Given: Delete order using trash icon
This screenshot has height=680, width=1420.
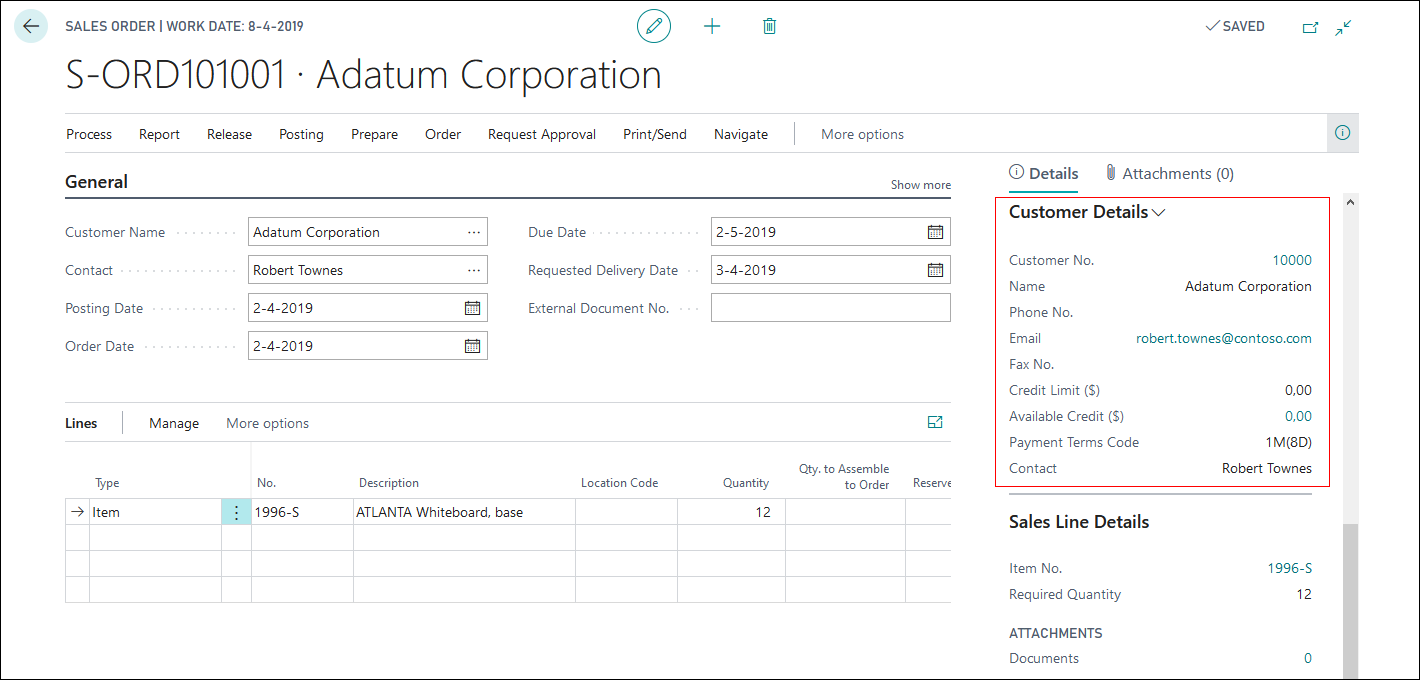Looking at the screenshot, I should pos(769,26).
